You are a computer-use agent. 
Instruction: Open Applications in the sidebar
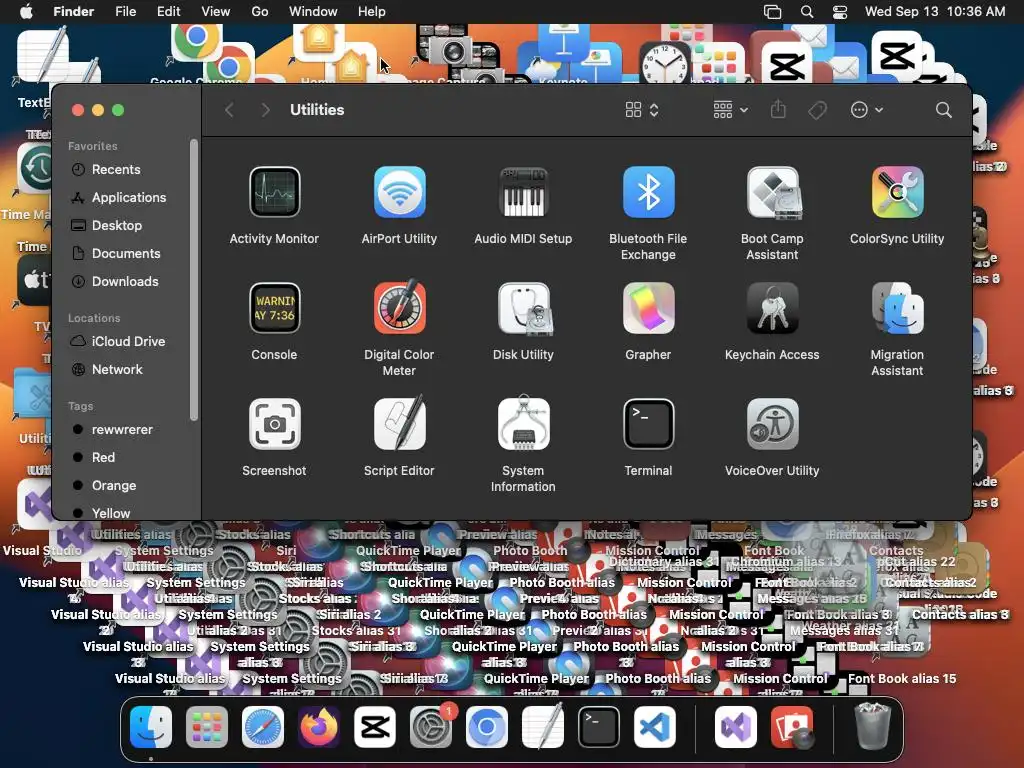[x=127, y=197]
